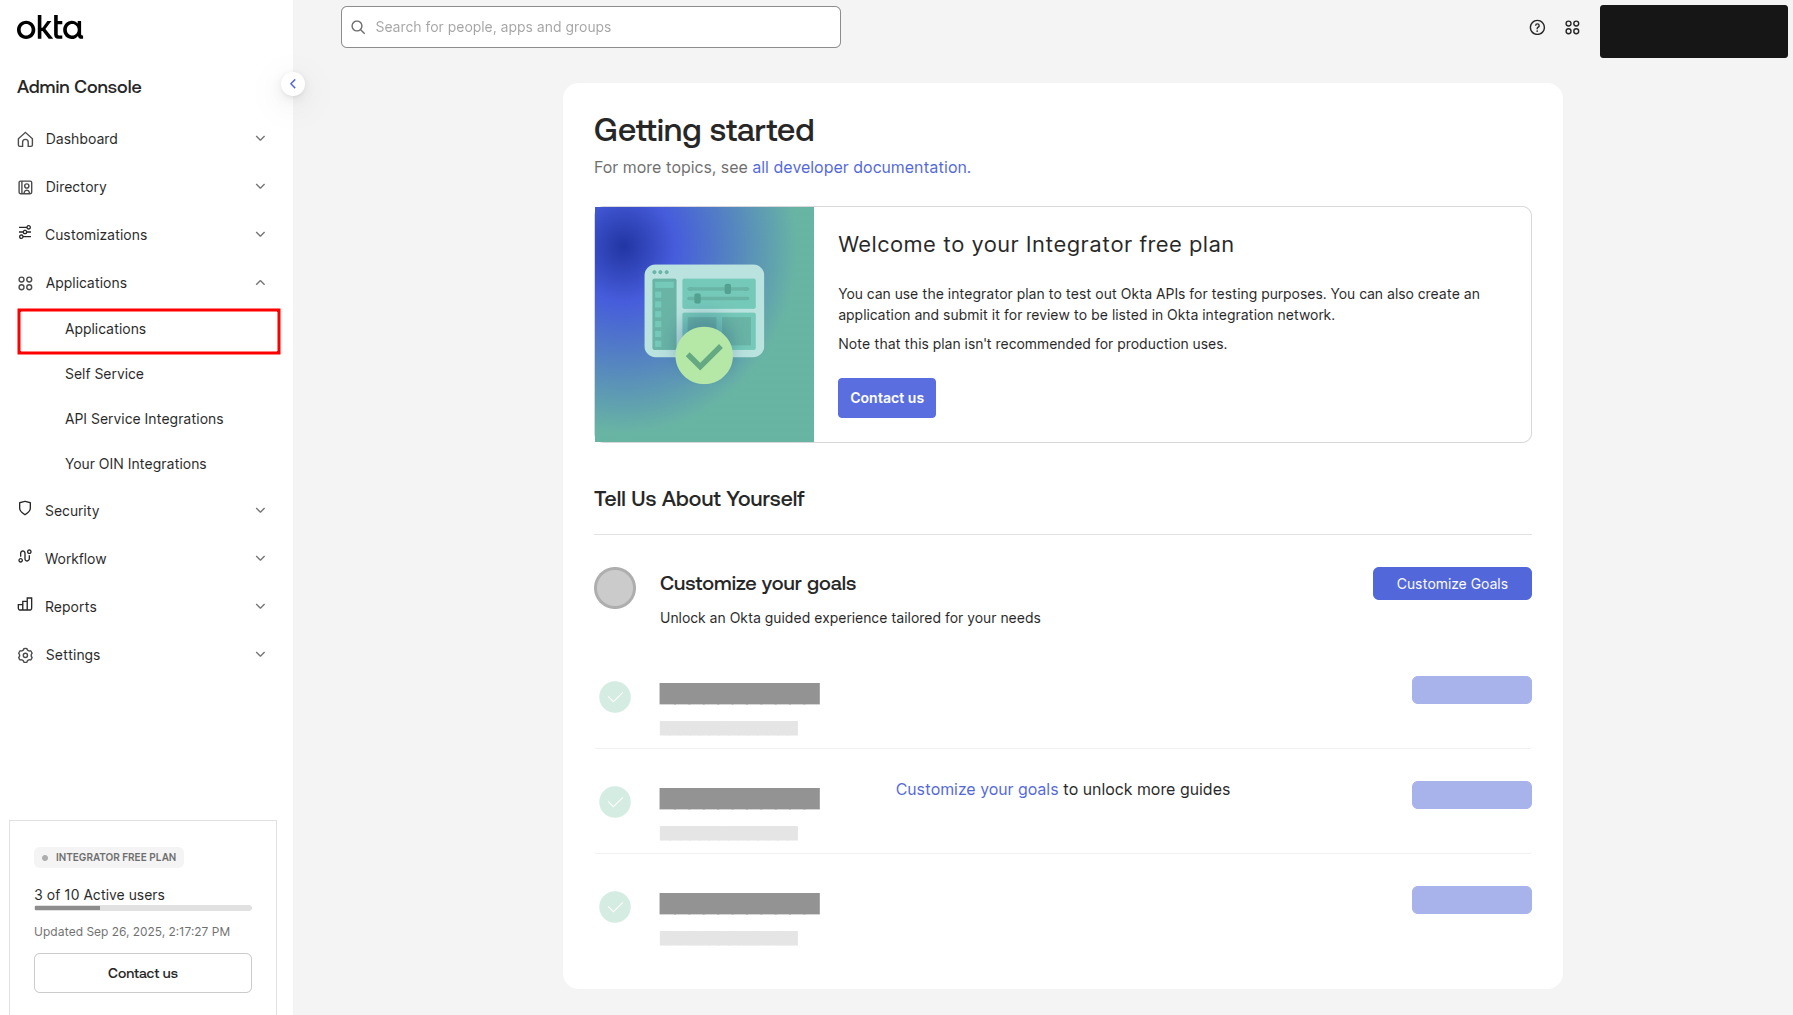Open Your OIN Integrations

tap(136, 464)
